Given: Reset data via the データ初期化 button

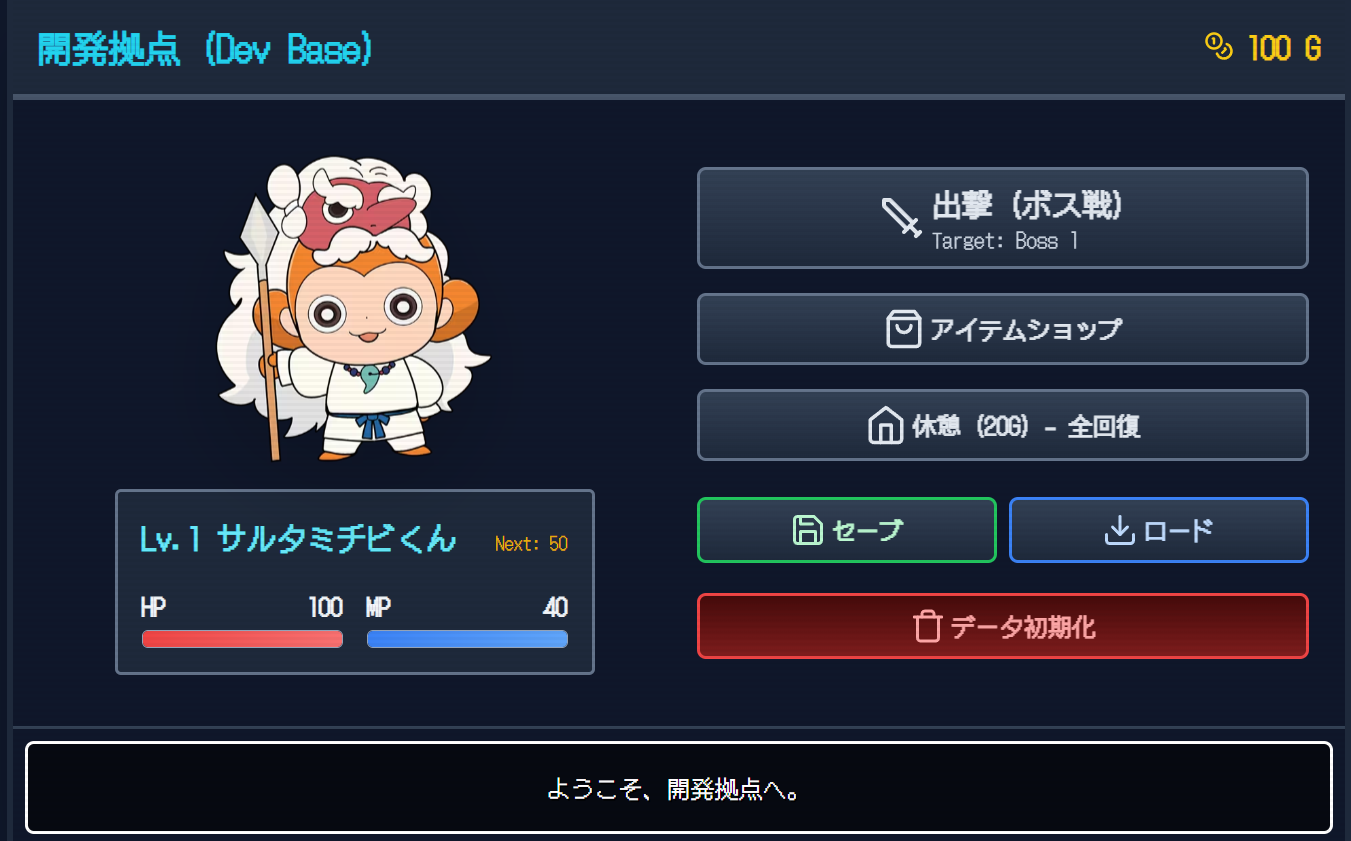Looking at the screenshot, I should point(1003,626).
